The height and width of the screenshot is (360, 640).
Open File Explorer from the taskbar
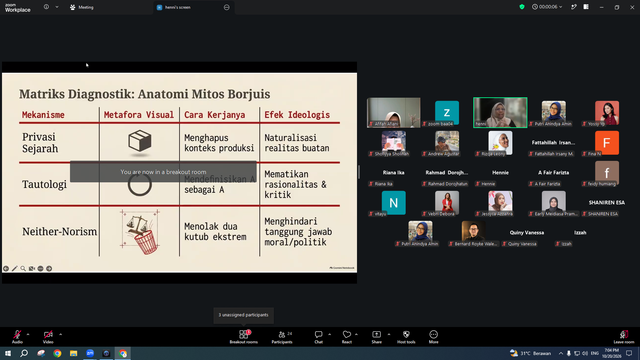click(x=73, y=353)
